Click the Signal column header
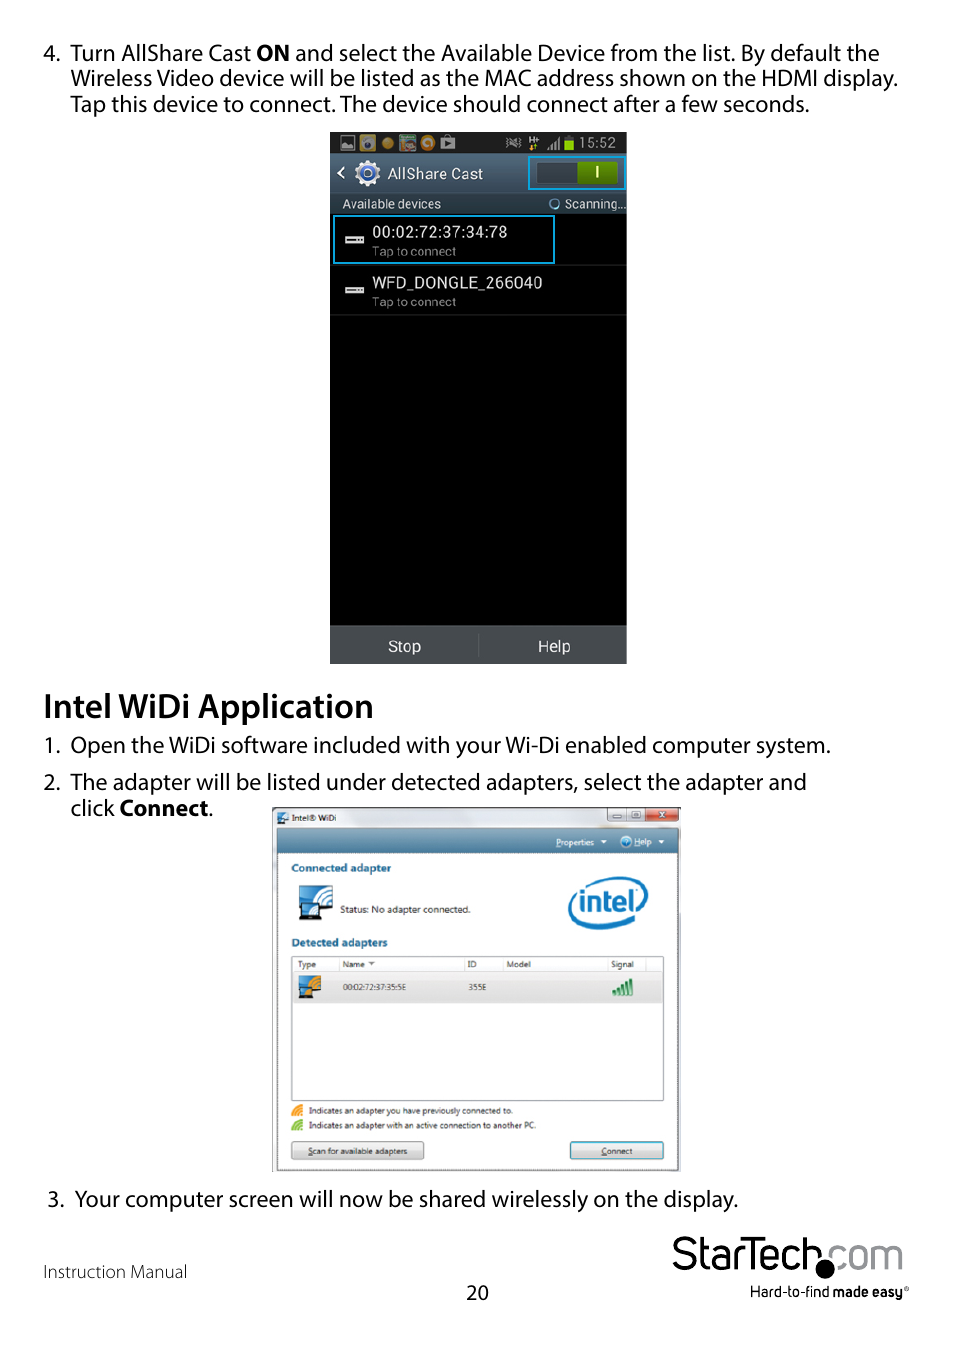 point(622,964)
